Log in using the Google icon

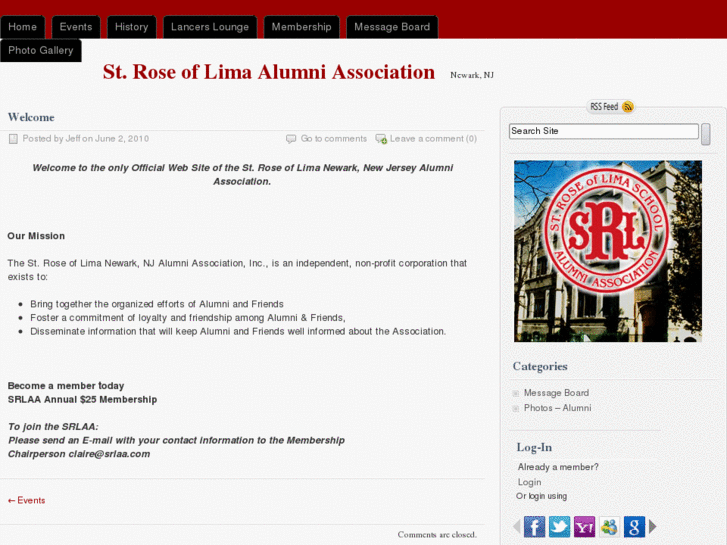coord(634,526)
